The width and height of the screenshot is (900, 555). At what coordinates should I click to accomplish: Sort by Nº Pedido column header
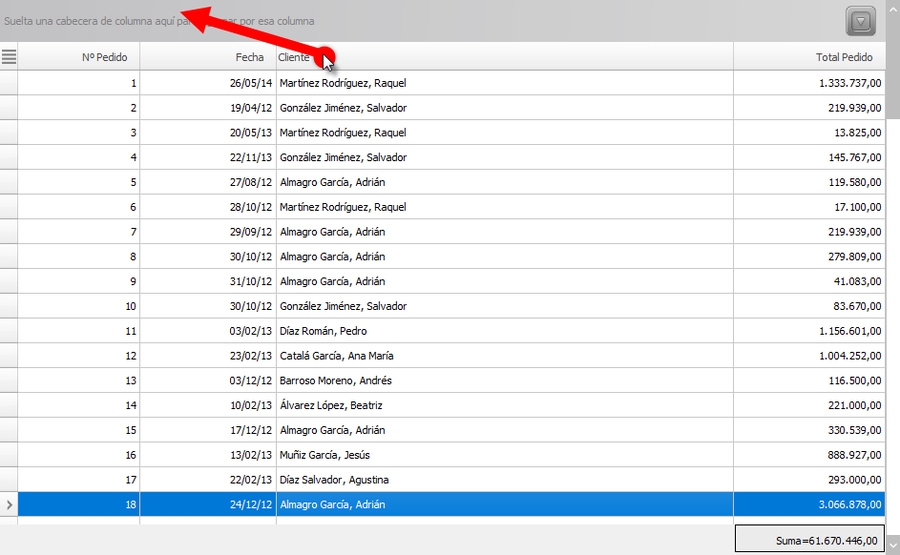coord(78,58)
